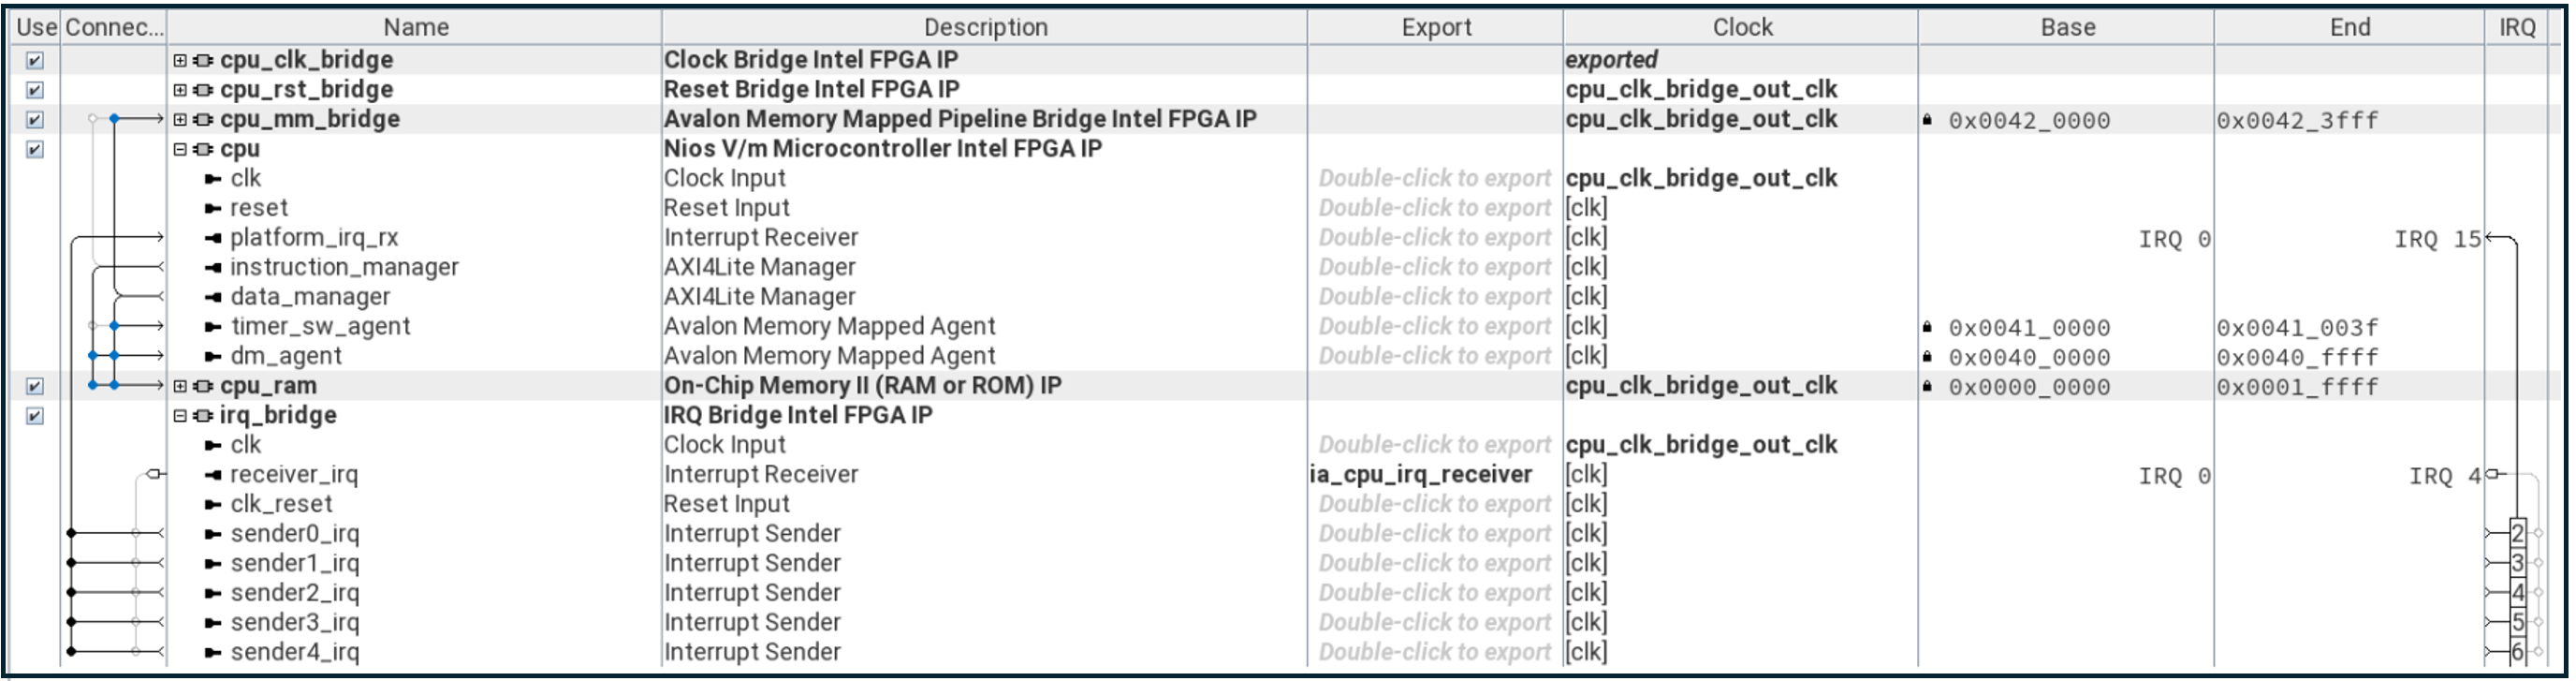The width and height of the screenshot is (2576, 681).
Task: Collapse the cpu component tree node
Action: coord(180,150)
